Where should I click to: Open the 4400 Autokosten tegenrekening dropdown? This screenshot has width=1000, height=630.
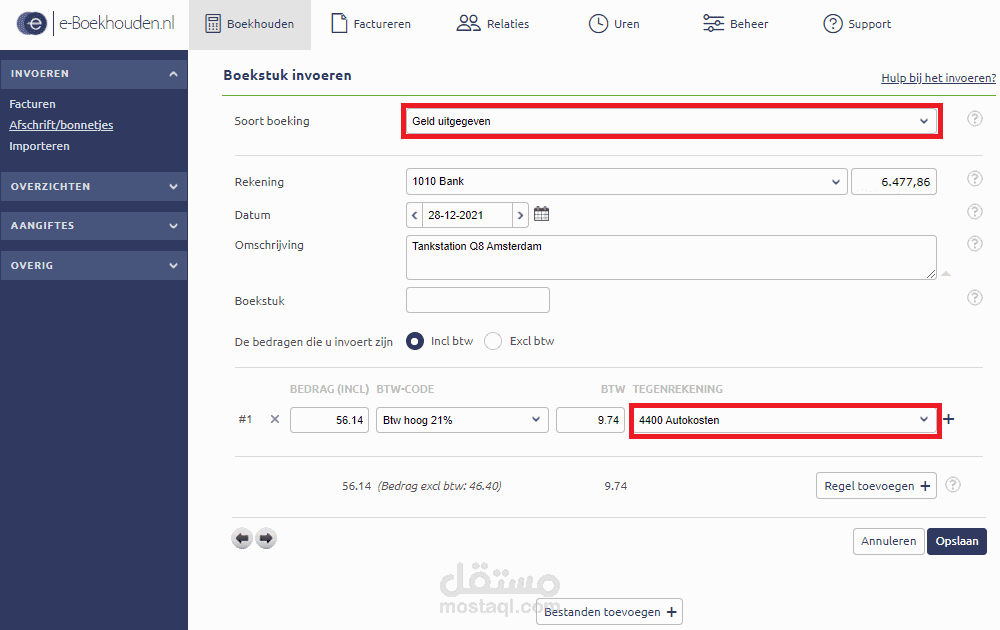[x=784, y=420]
